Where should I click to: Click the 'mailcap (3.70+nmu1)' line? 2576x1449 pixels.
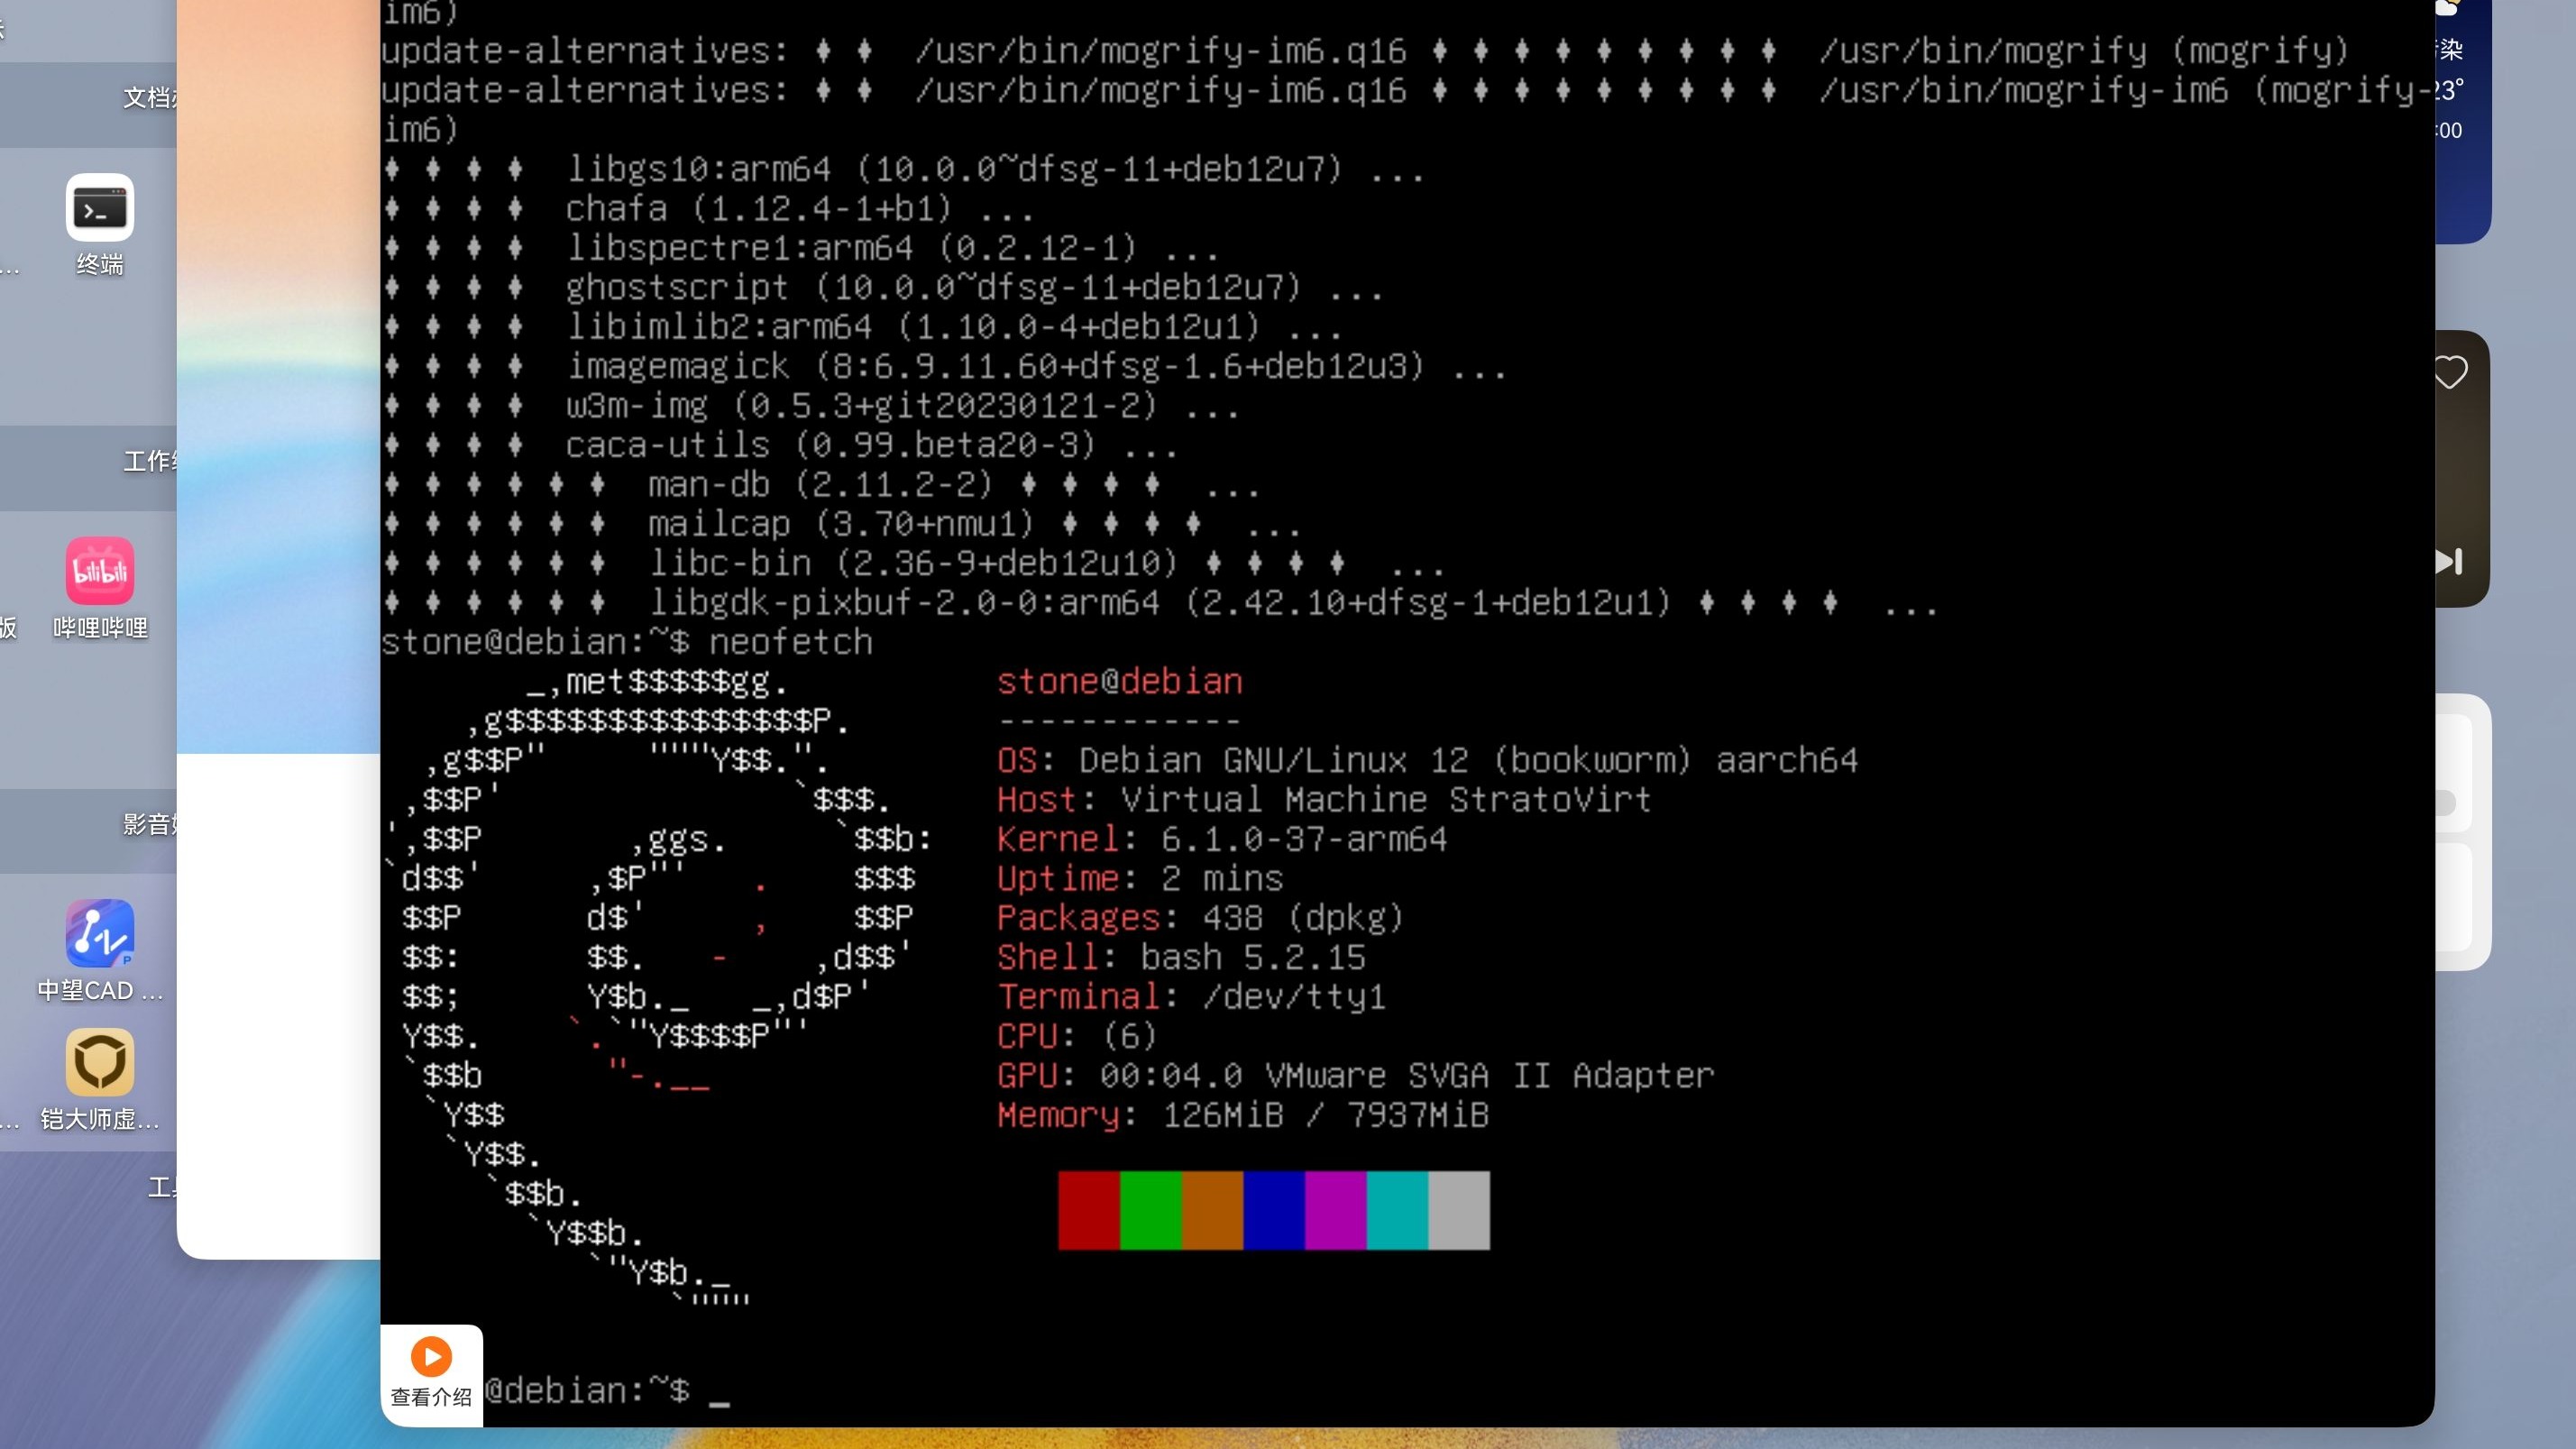pyautogui.click(x=843, y=524)
